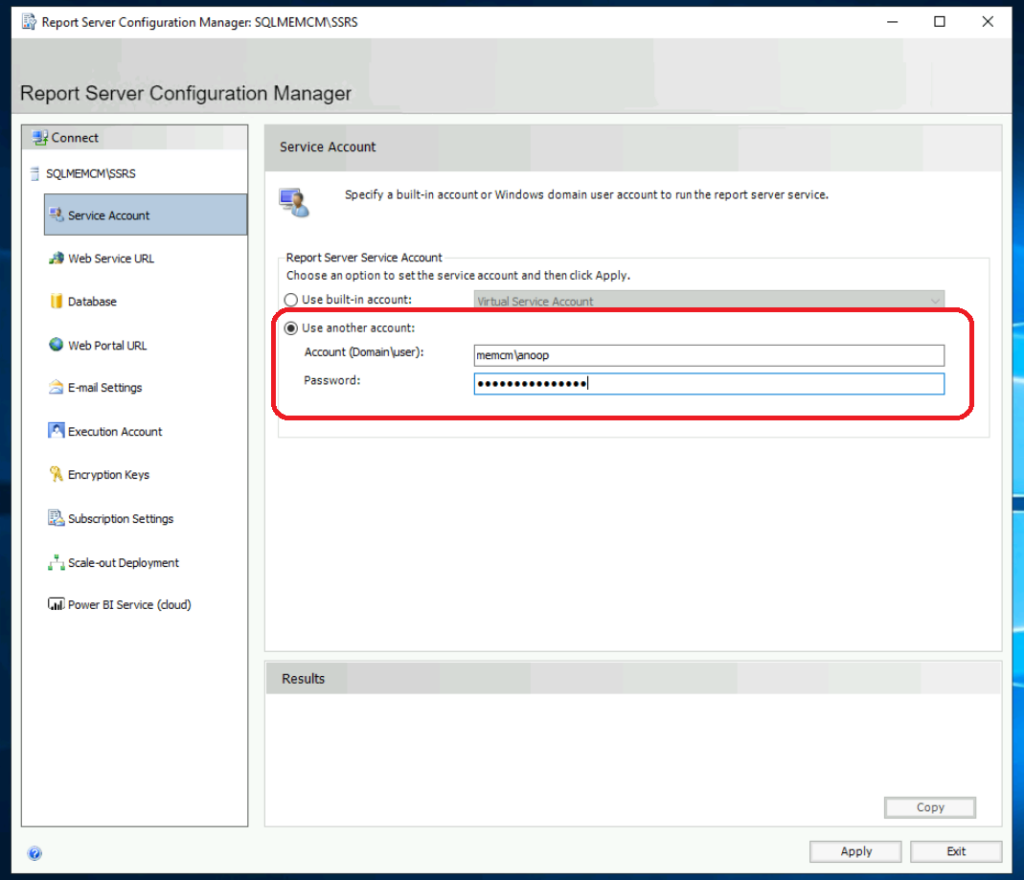
Task: Open the Virtual Service Account dropdown
Action: tap(709, 301)
